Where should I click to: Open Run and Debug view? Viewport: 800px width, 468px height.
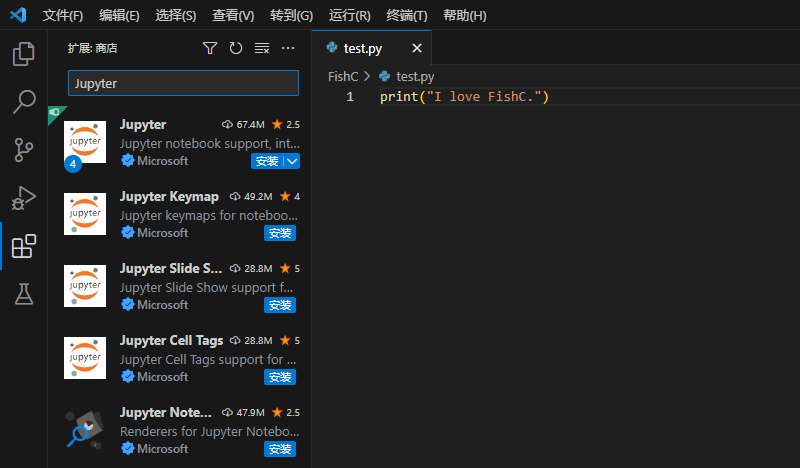23,198
